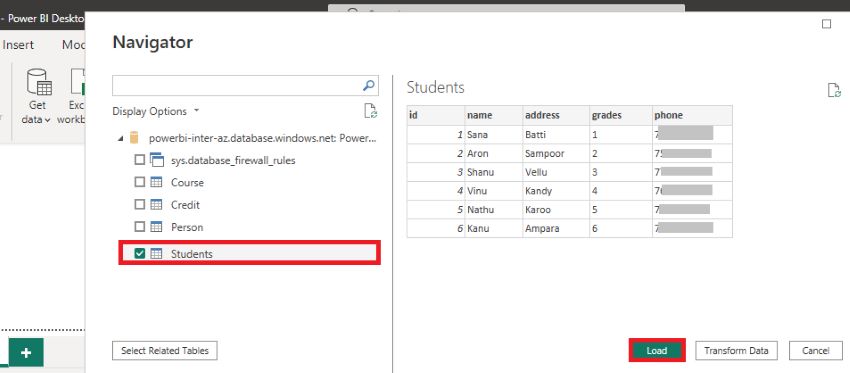Check the Course table checkbox
The height and width of the screenshot is (373, 850).
pyautogui.click(x=140, y=183)
